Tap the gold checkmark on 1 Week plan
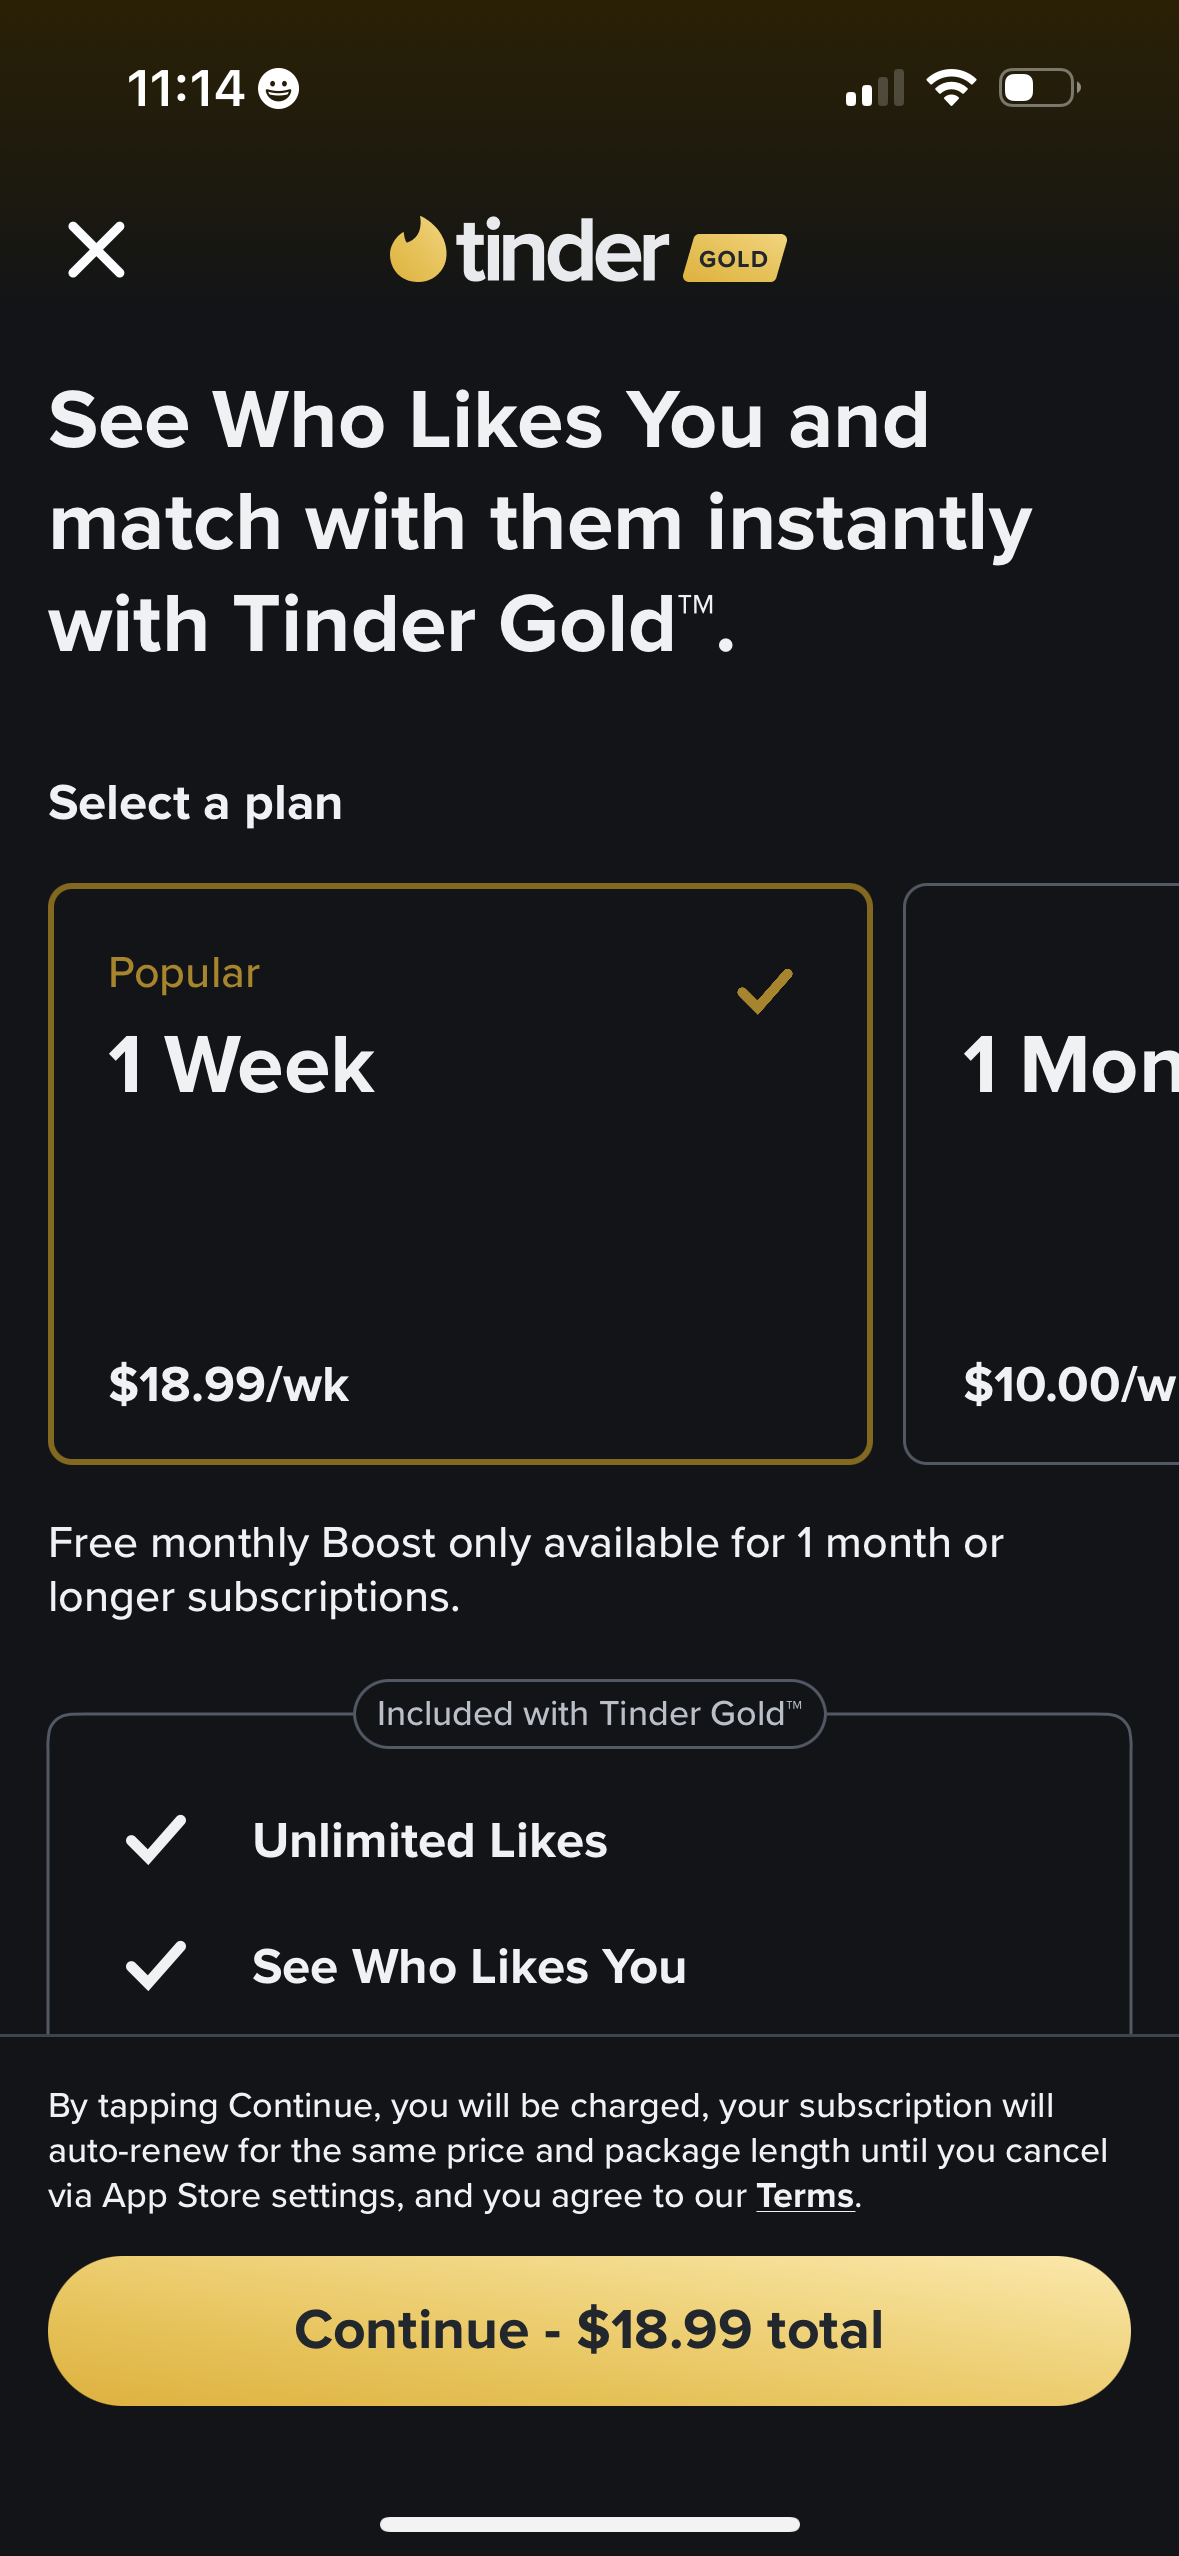1179x2556 pixels. (x=765, y=991)
